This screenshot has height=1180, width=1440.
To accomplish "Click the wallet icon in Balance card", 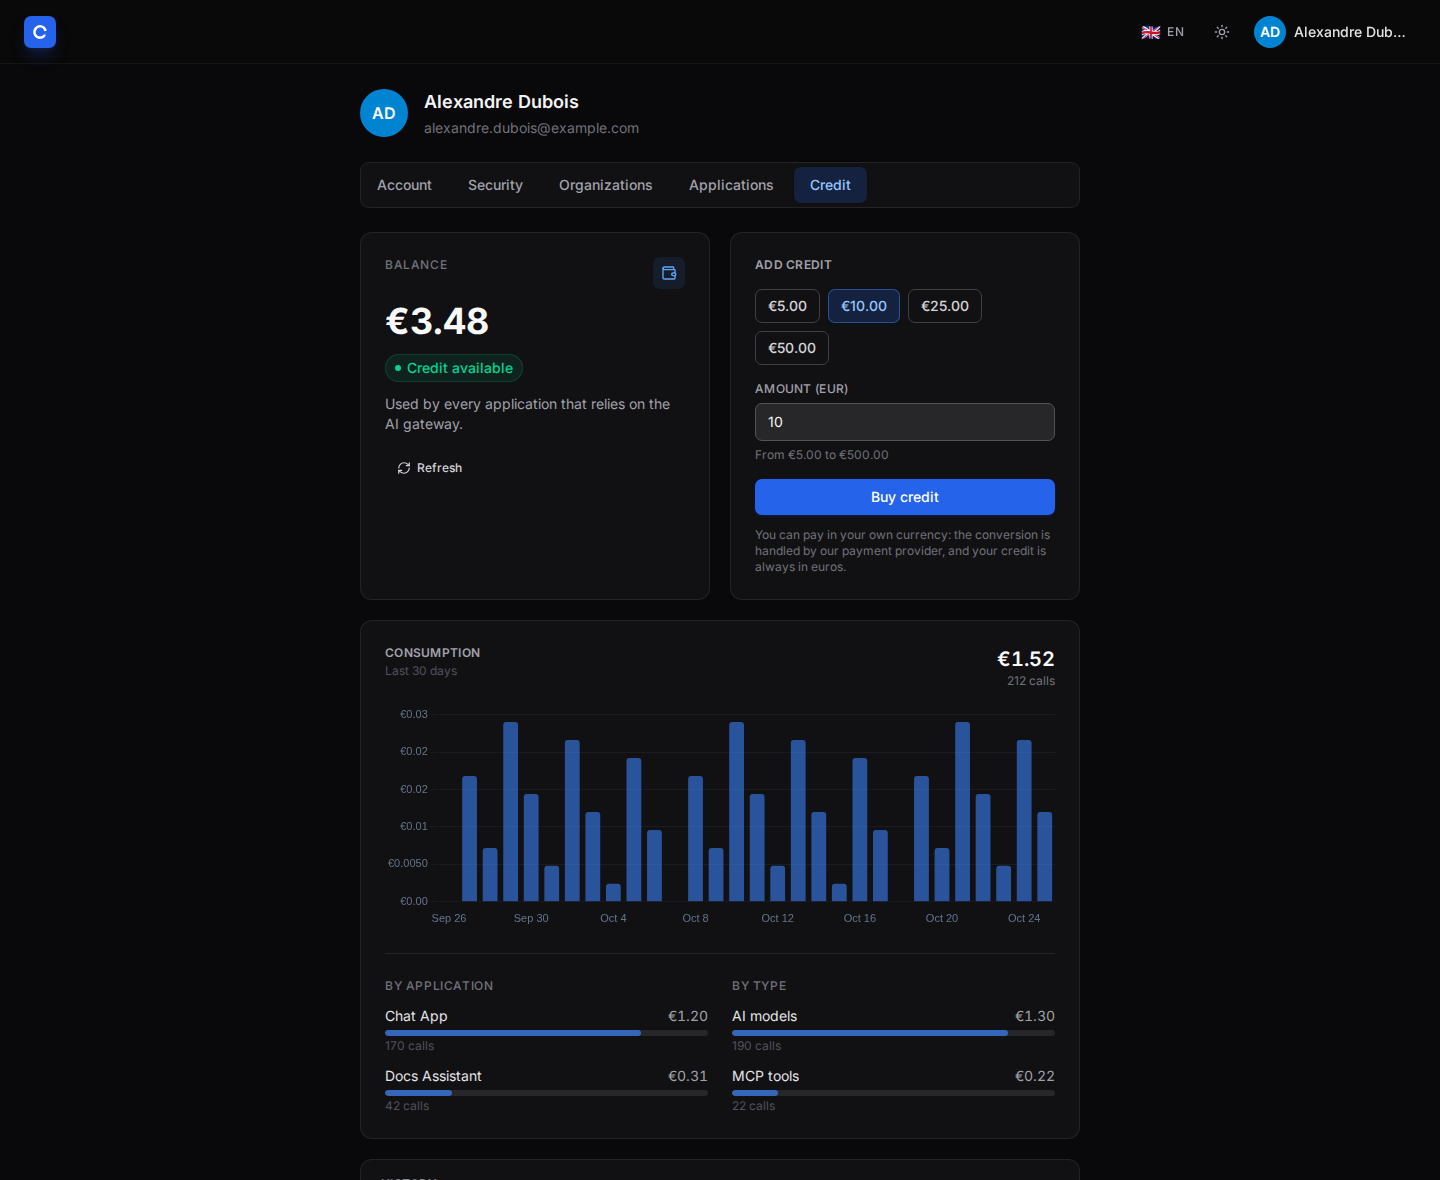I will [669, 273].
